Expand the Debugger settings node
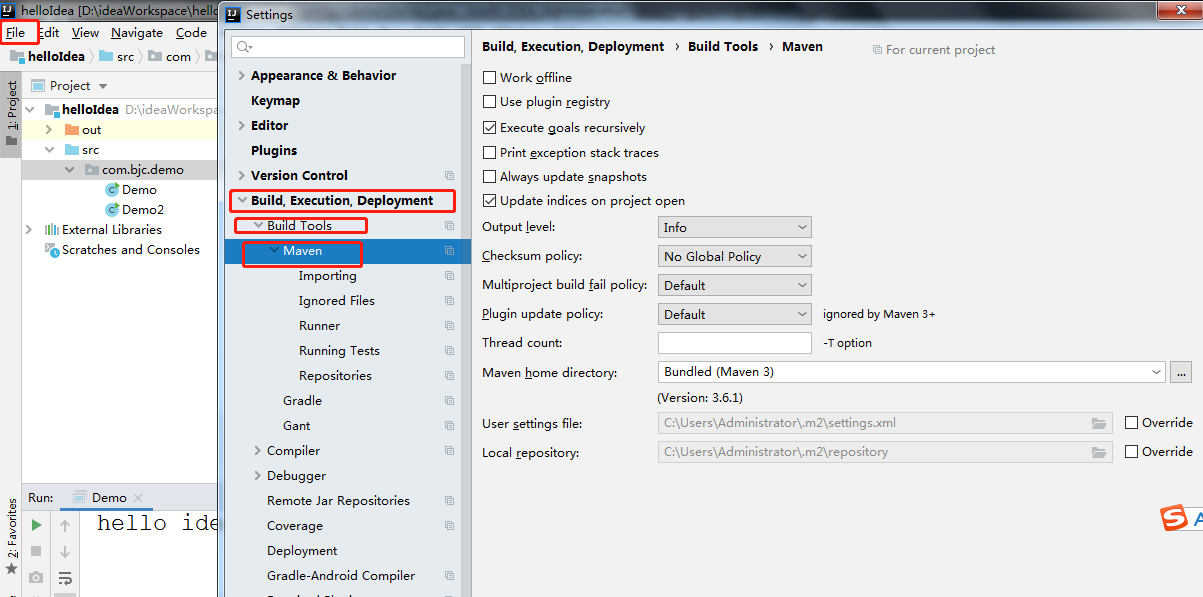The width and height of the screenshot is (1203, 597). (257, 476)
